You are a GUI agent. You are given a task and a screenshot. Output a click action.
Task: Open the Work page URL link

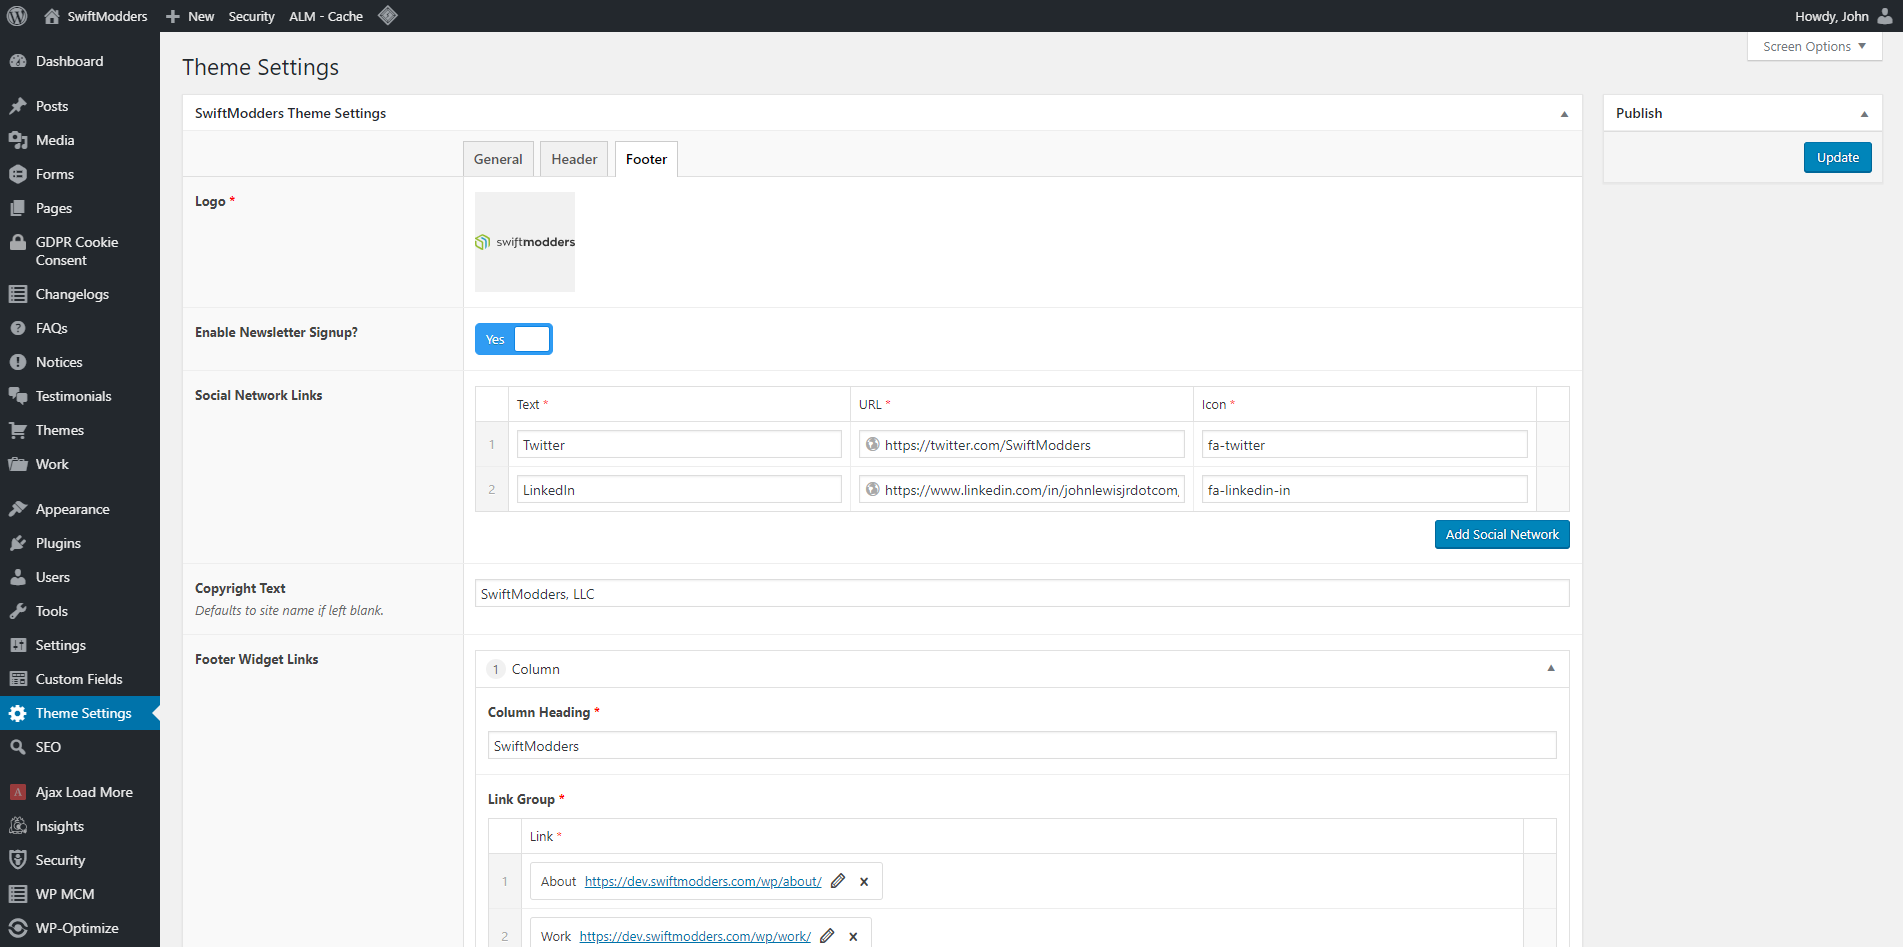695,936
